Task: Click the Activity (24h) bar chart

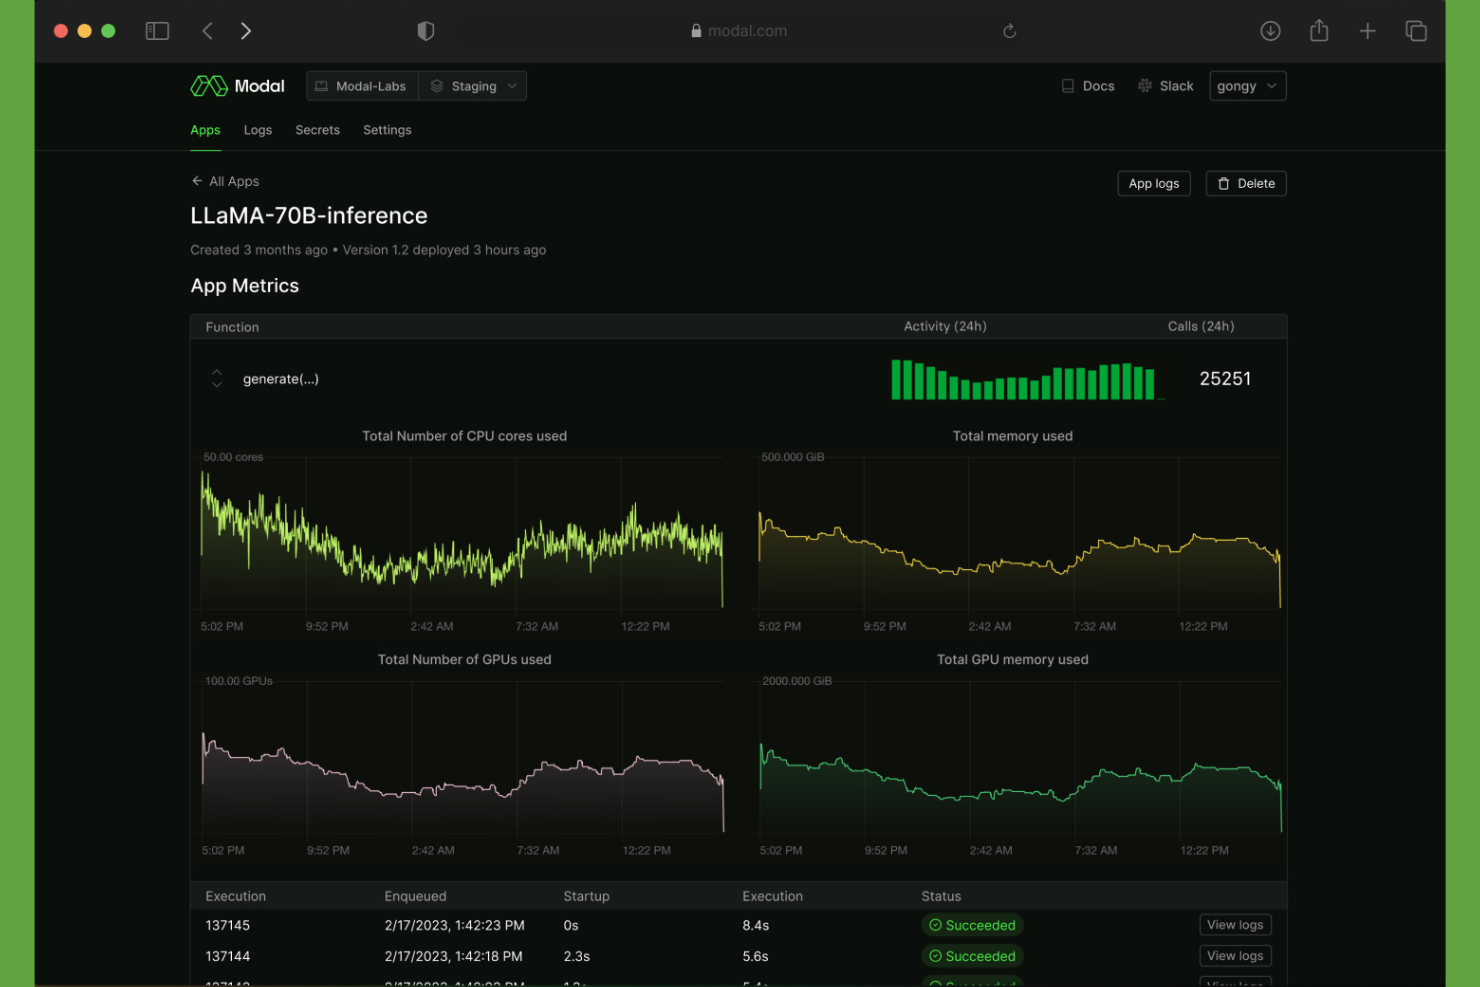Action: pyautogui.click(x=1028, y=380)
